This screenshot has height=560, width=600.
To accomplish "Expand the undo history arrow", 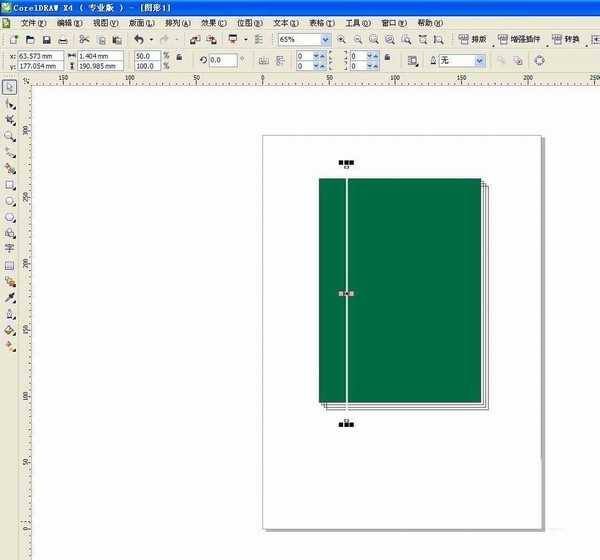I will tap(152, 39).
